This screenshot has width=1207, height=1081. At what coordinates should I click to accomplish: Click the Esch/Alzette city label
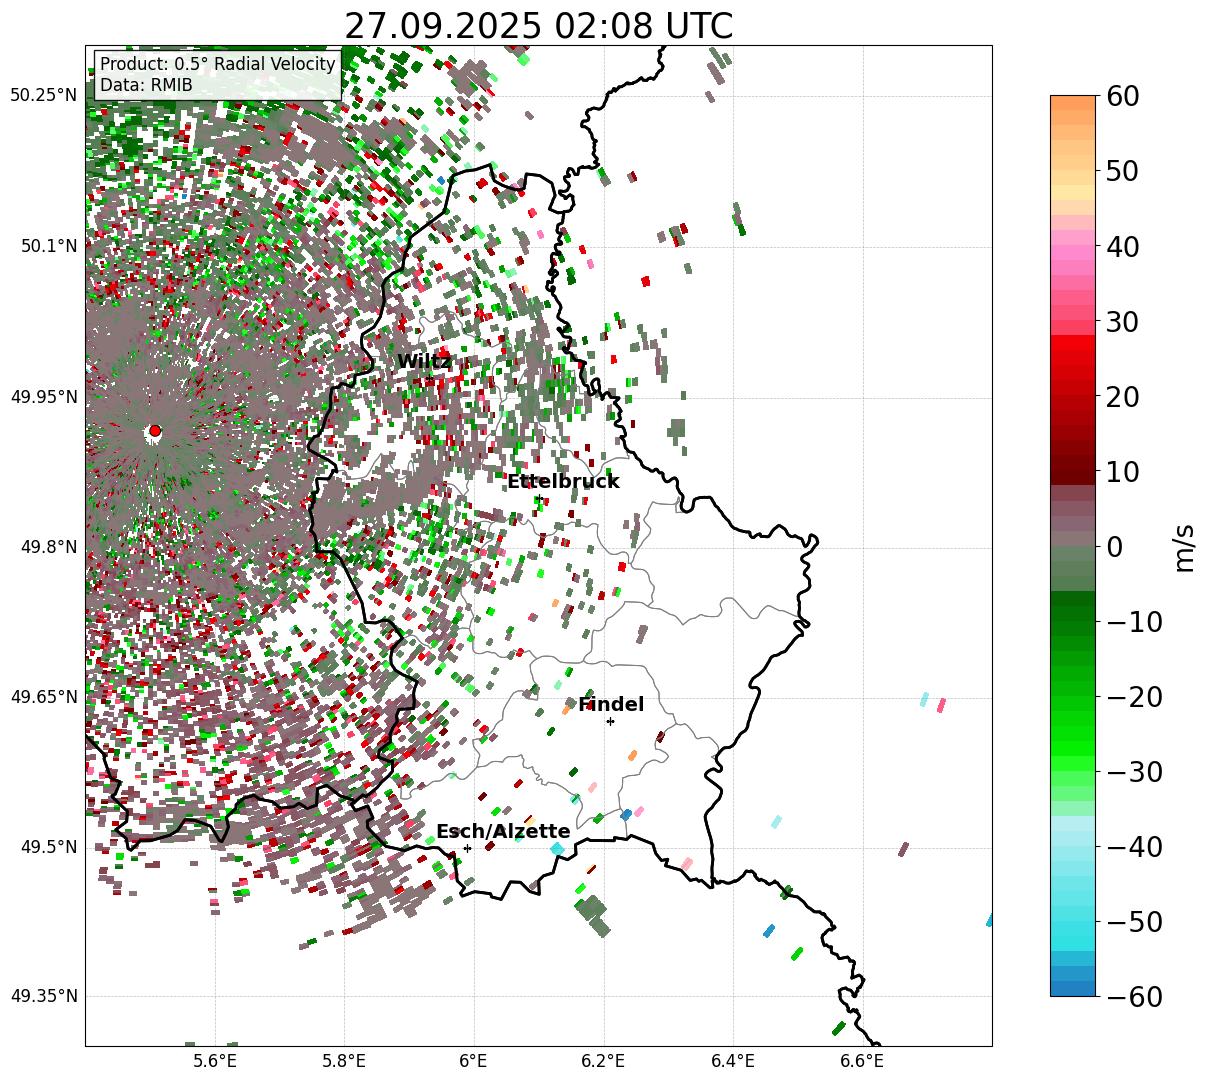coord(503,831)
